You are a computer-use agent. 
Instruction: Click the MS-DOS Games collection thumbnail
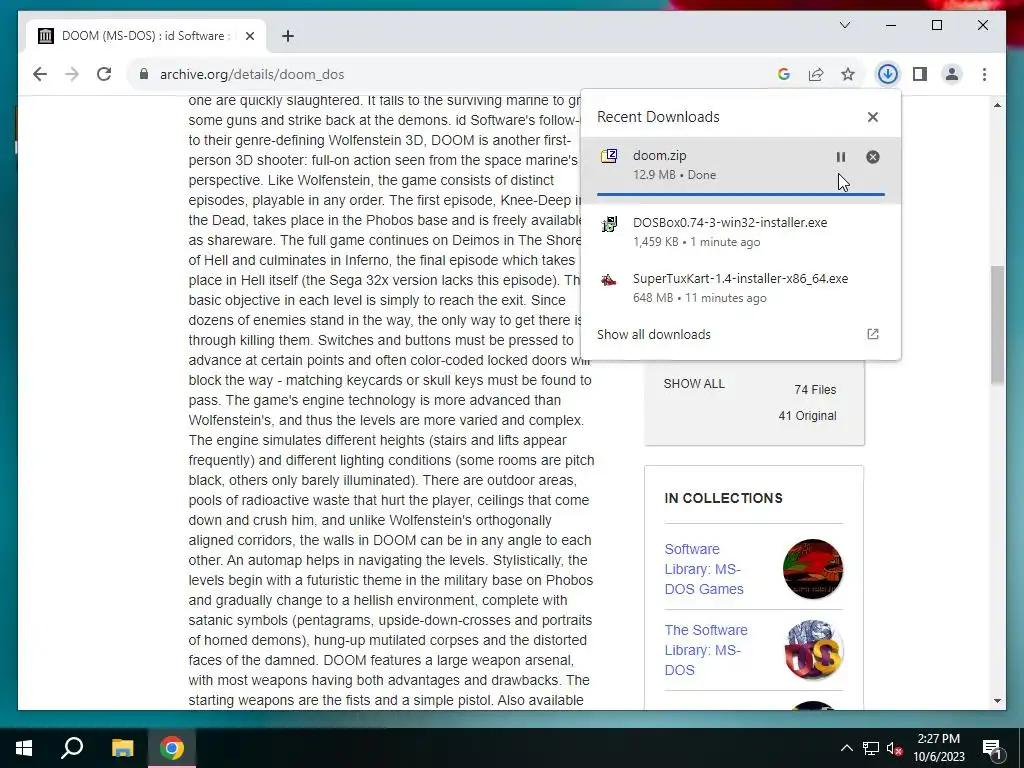(812, 569)
